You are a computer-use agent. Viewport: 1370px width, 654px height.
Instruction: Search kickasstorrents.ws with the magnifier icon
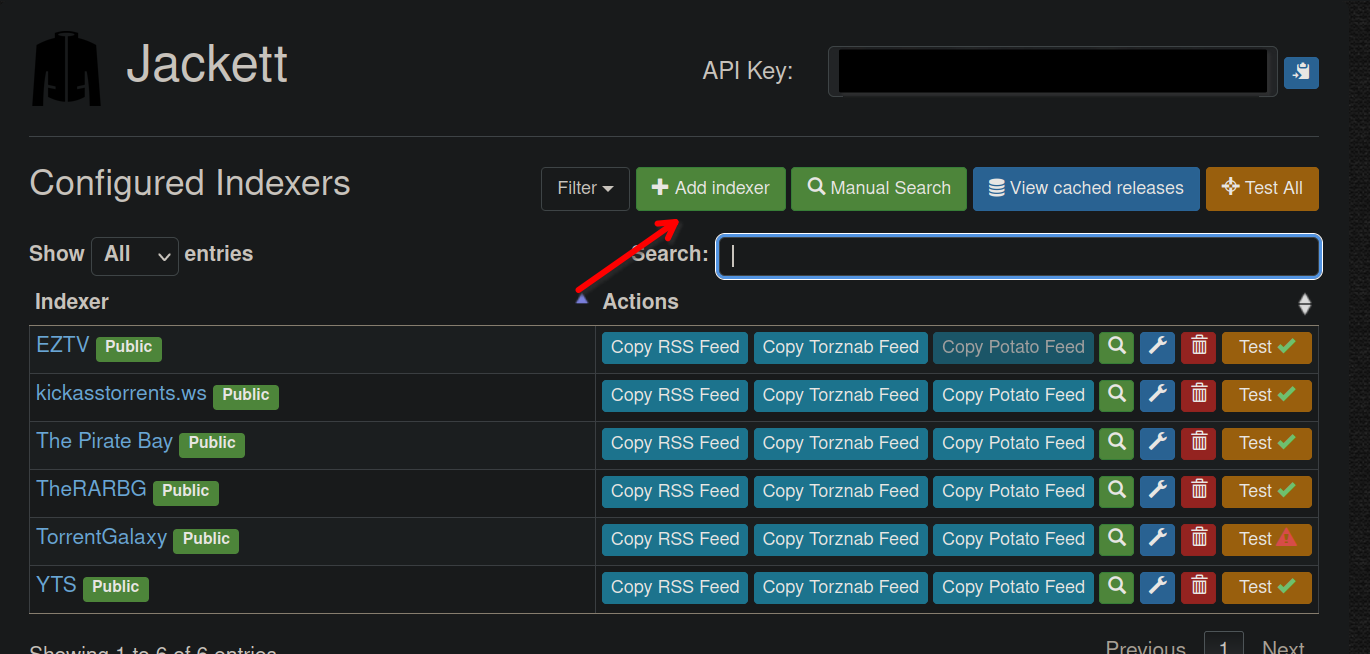click(1117, 395)
